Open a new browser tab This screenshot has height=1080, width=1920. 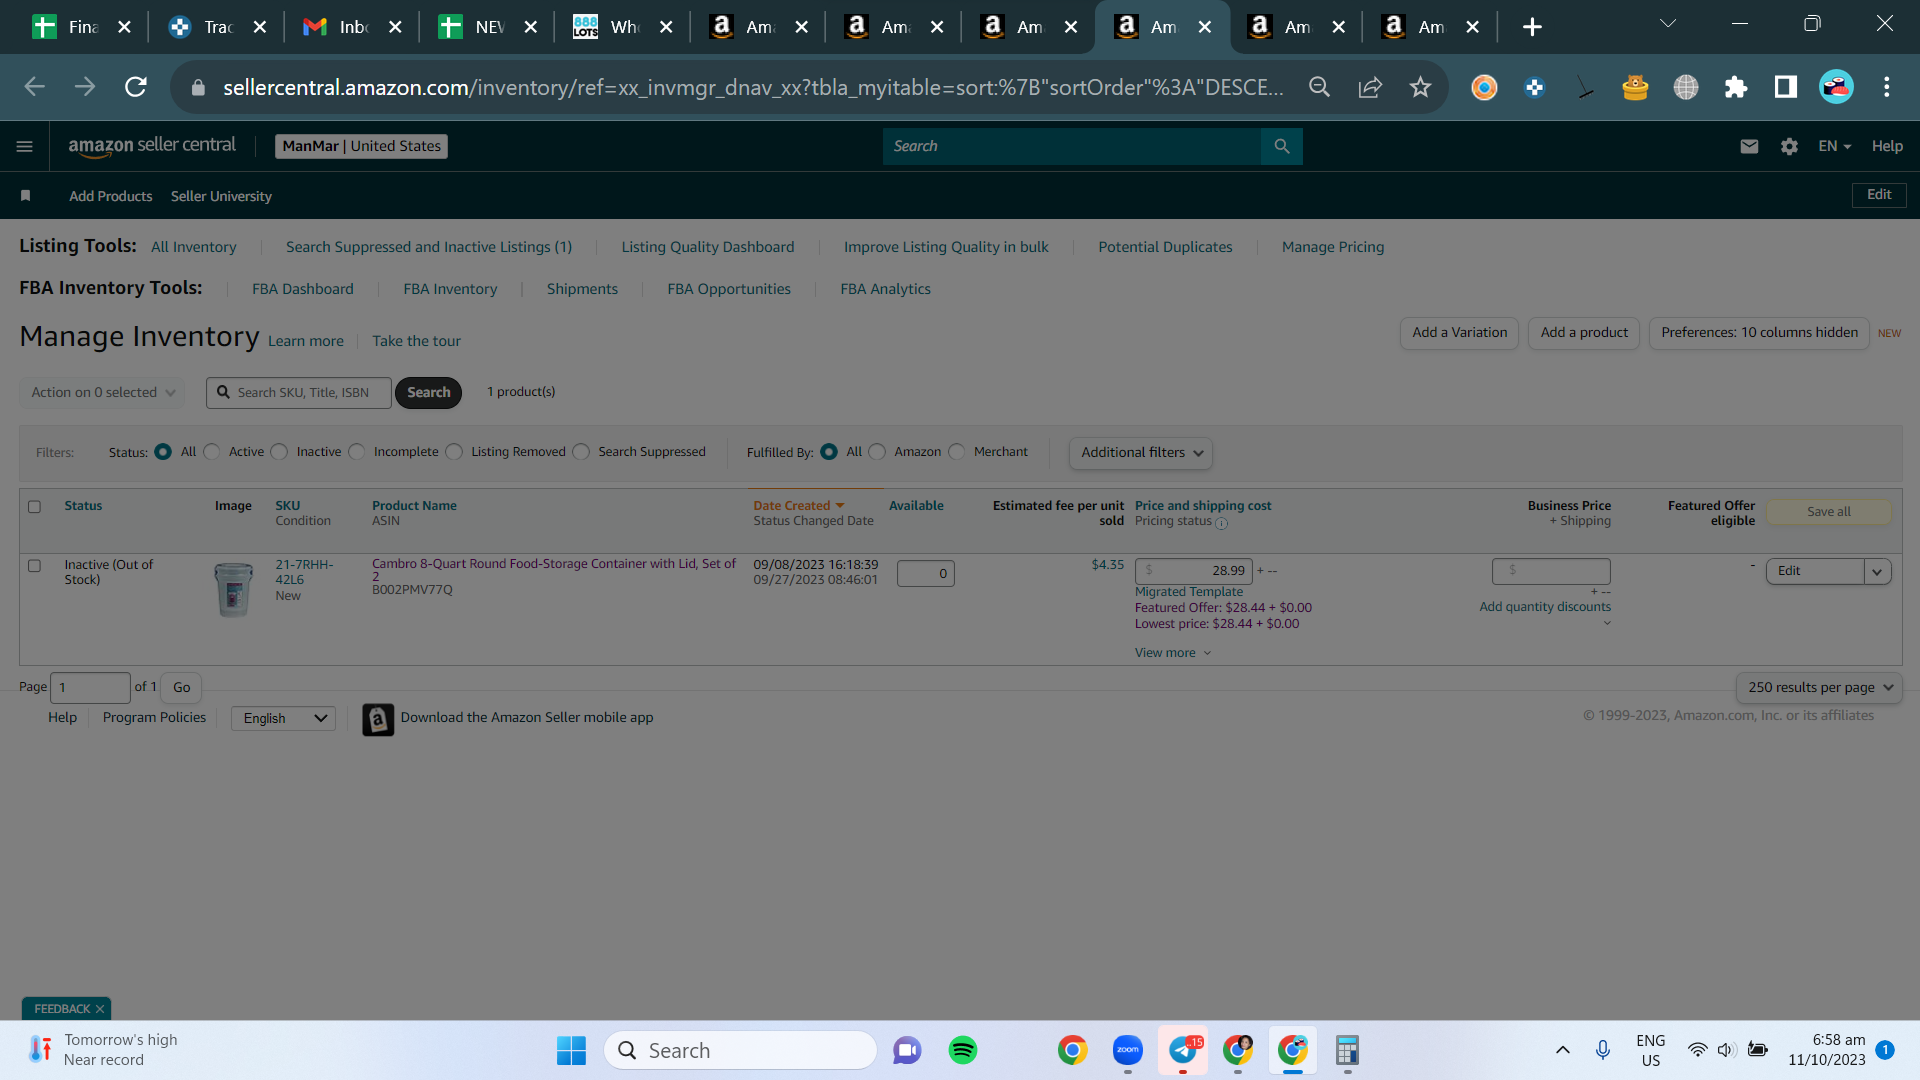[x=1532, y=27]
